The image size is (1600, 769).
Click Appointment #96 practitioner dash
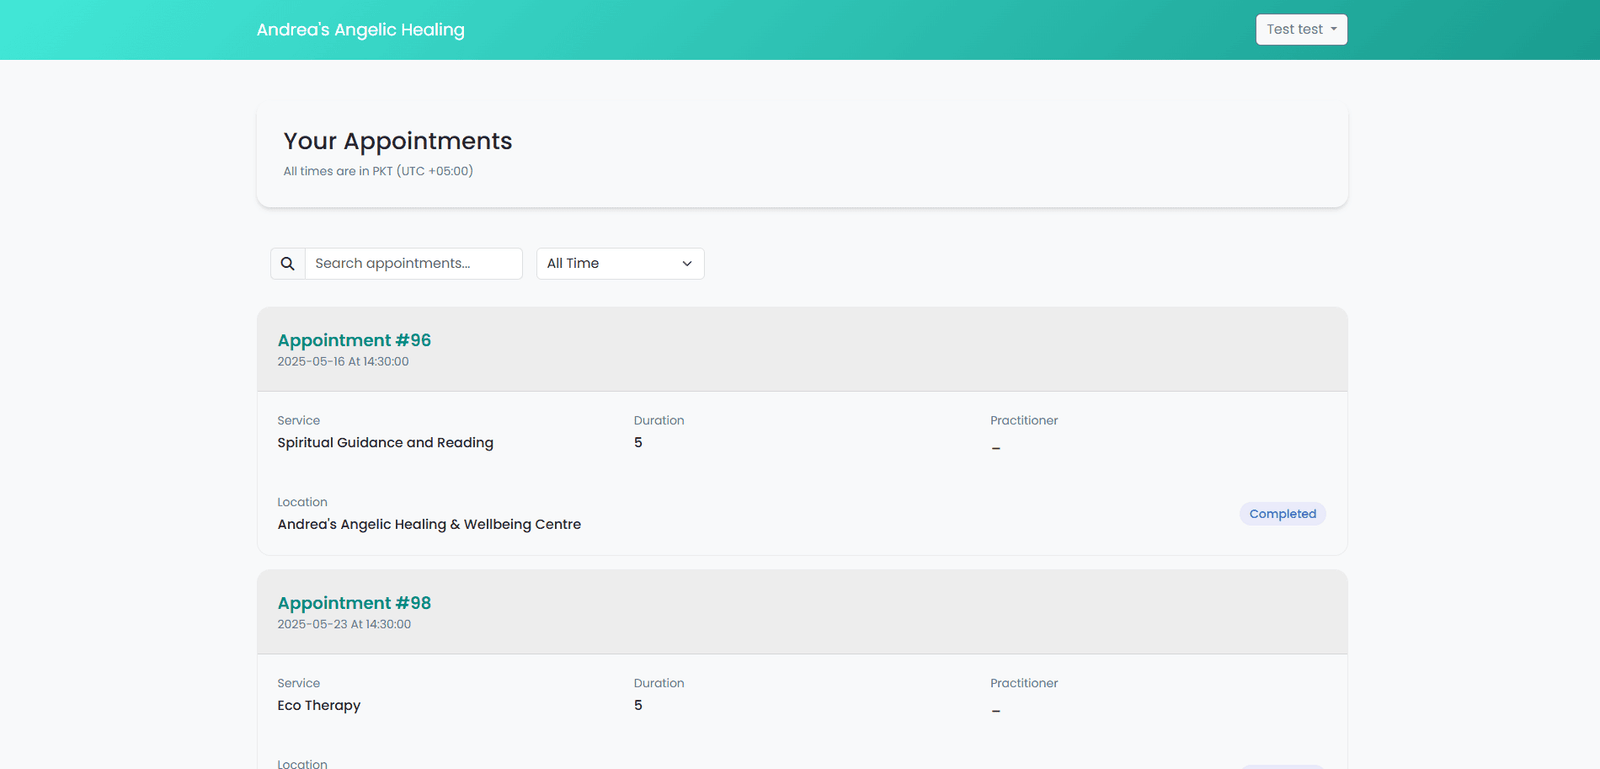pyautogui.click(x=996, y=448)
